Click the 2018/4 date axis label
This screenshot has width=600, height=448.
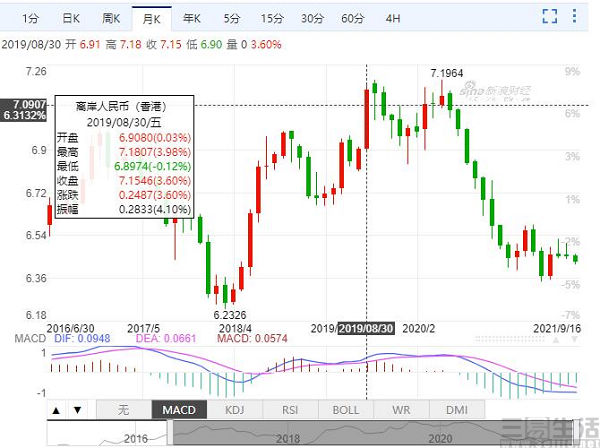pos(235,328)
